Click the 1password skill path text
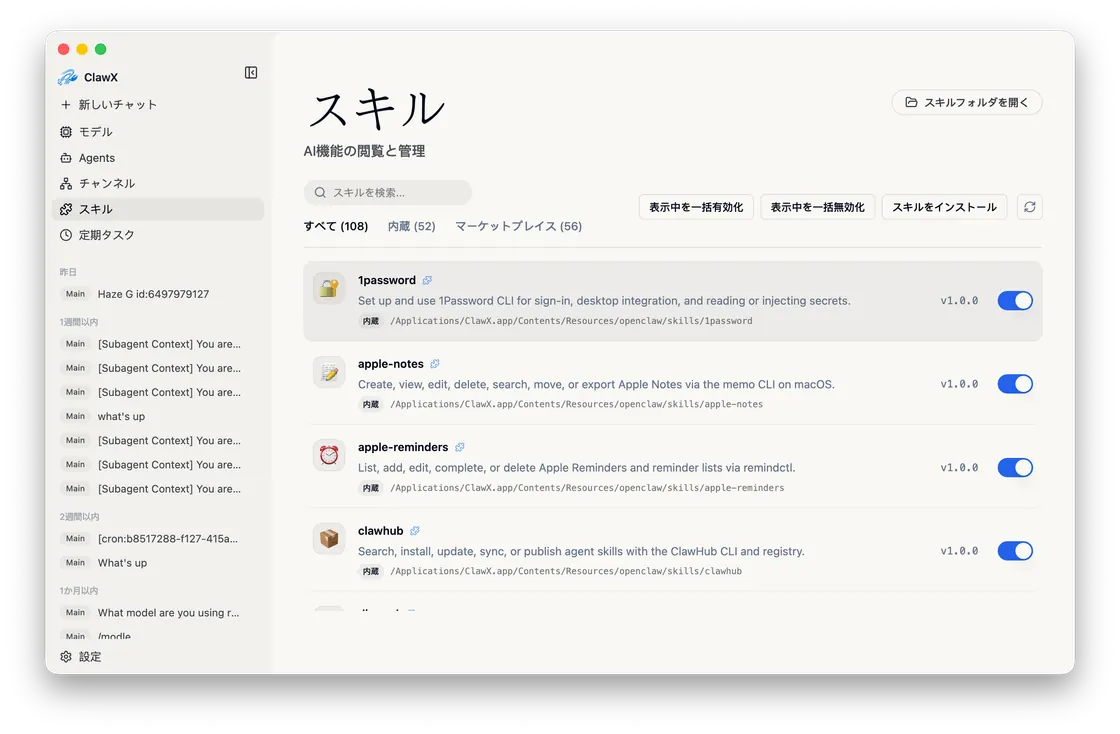Screen dimensions: 1120x734 571,321
